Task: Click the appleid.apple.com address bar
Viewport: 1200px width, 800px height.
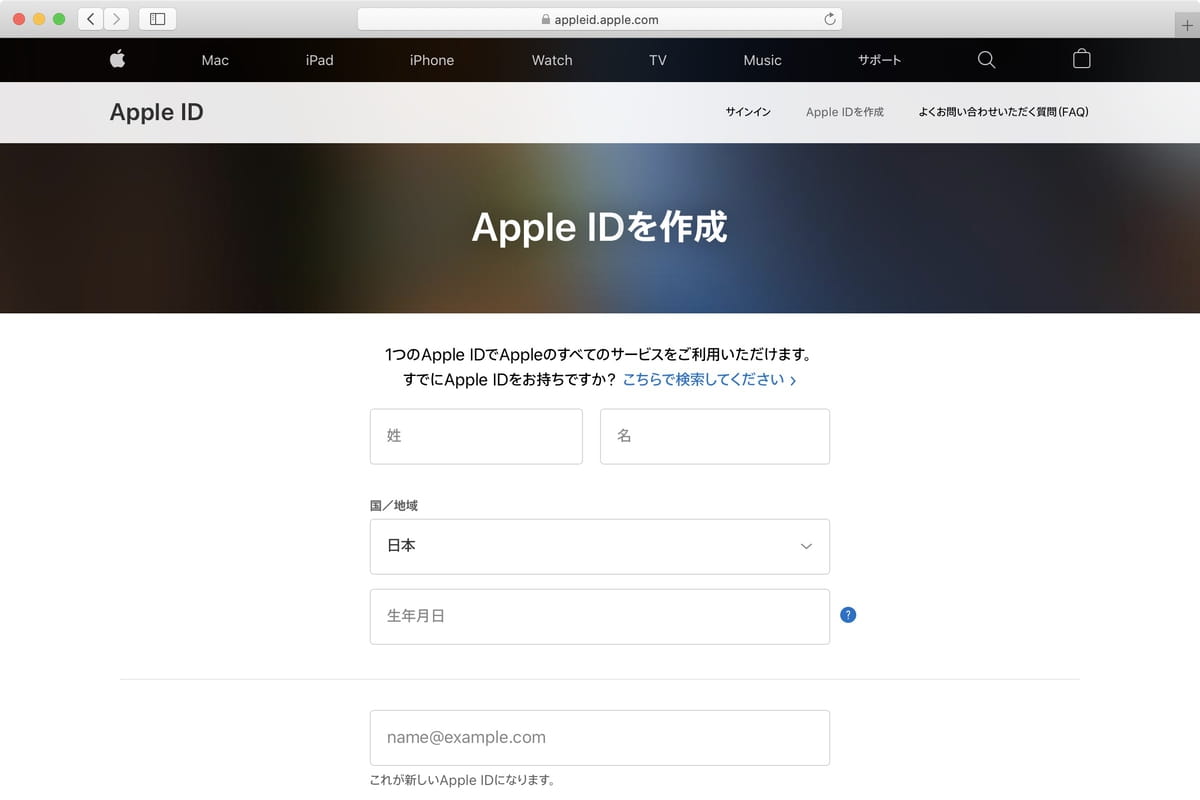Action: [x=599, y=19]
